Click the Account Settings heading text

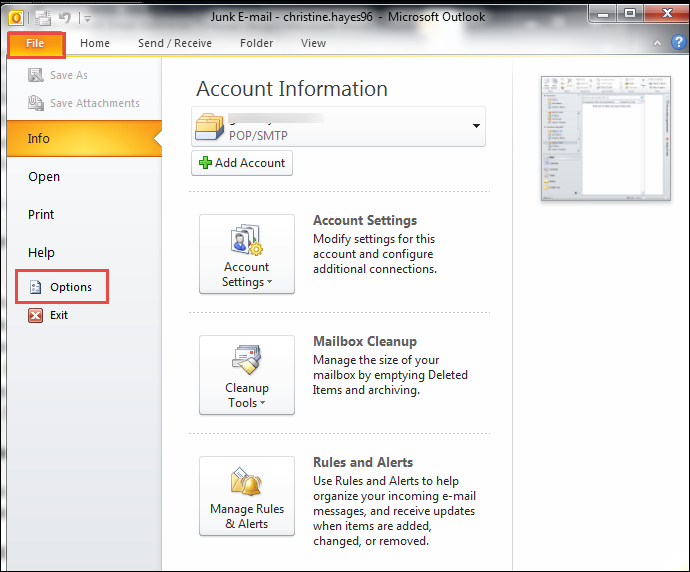tap(365, 220)
